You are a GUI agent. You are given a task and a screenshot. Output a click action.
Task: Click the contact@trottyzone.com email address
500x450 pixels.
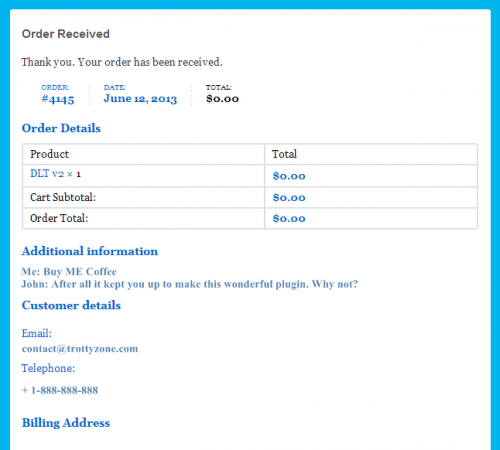(x=80, y=349)
